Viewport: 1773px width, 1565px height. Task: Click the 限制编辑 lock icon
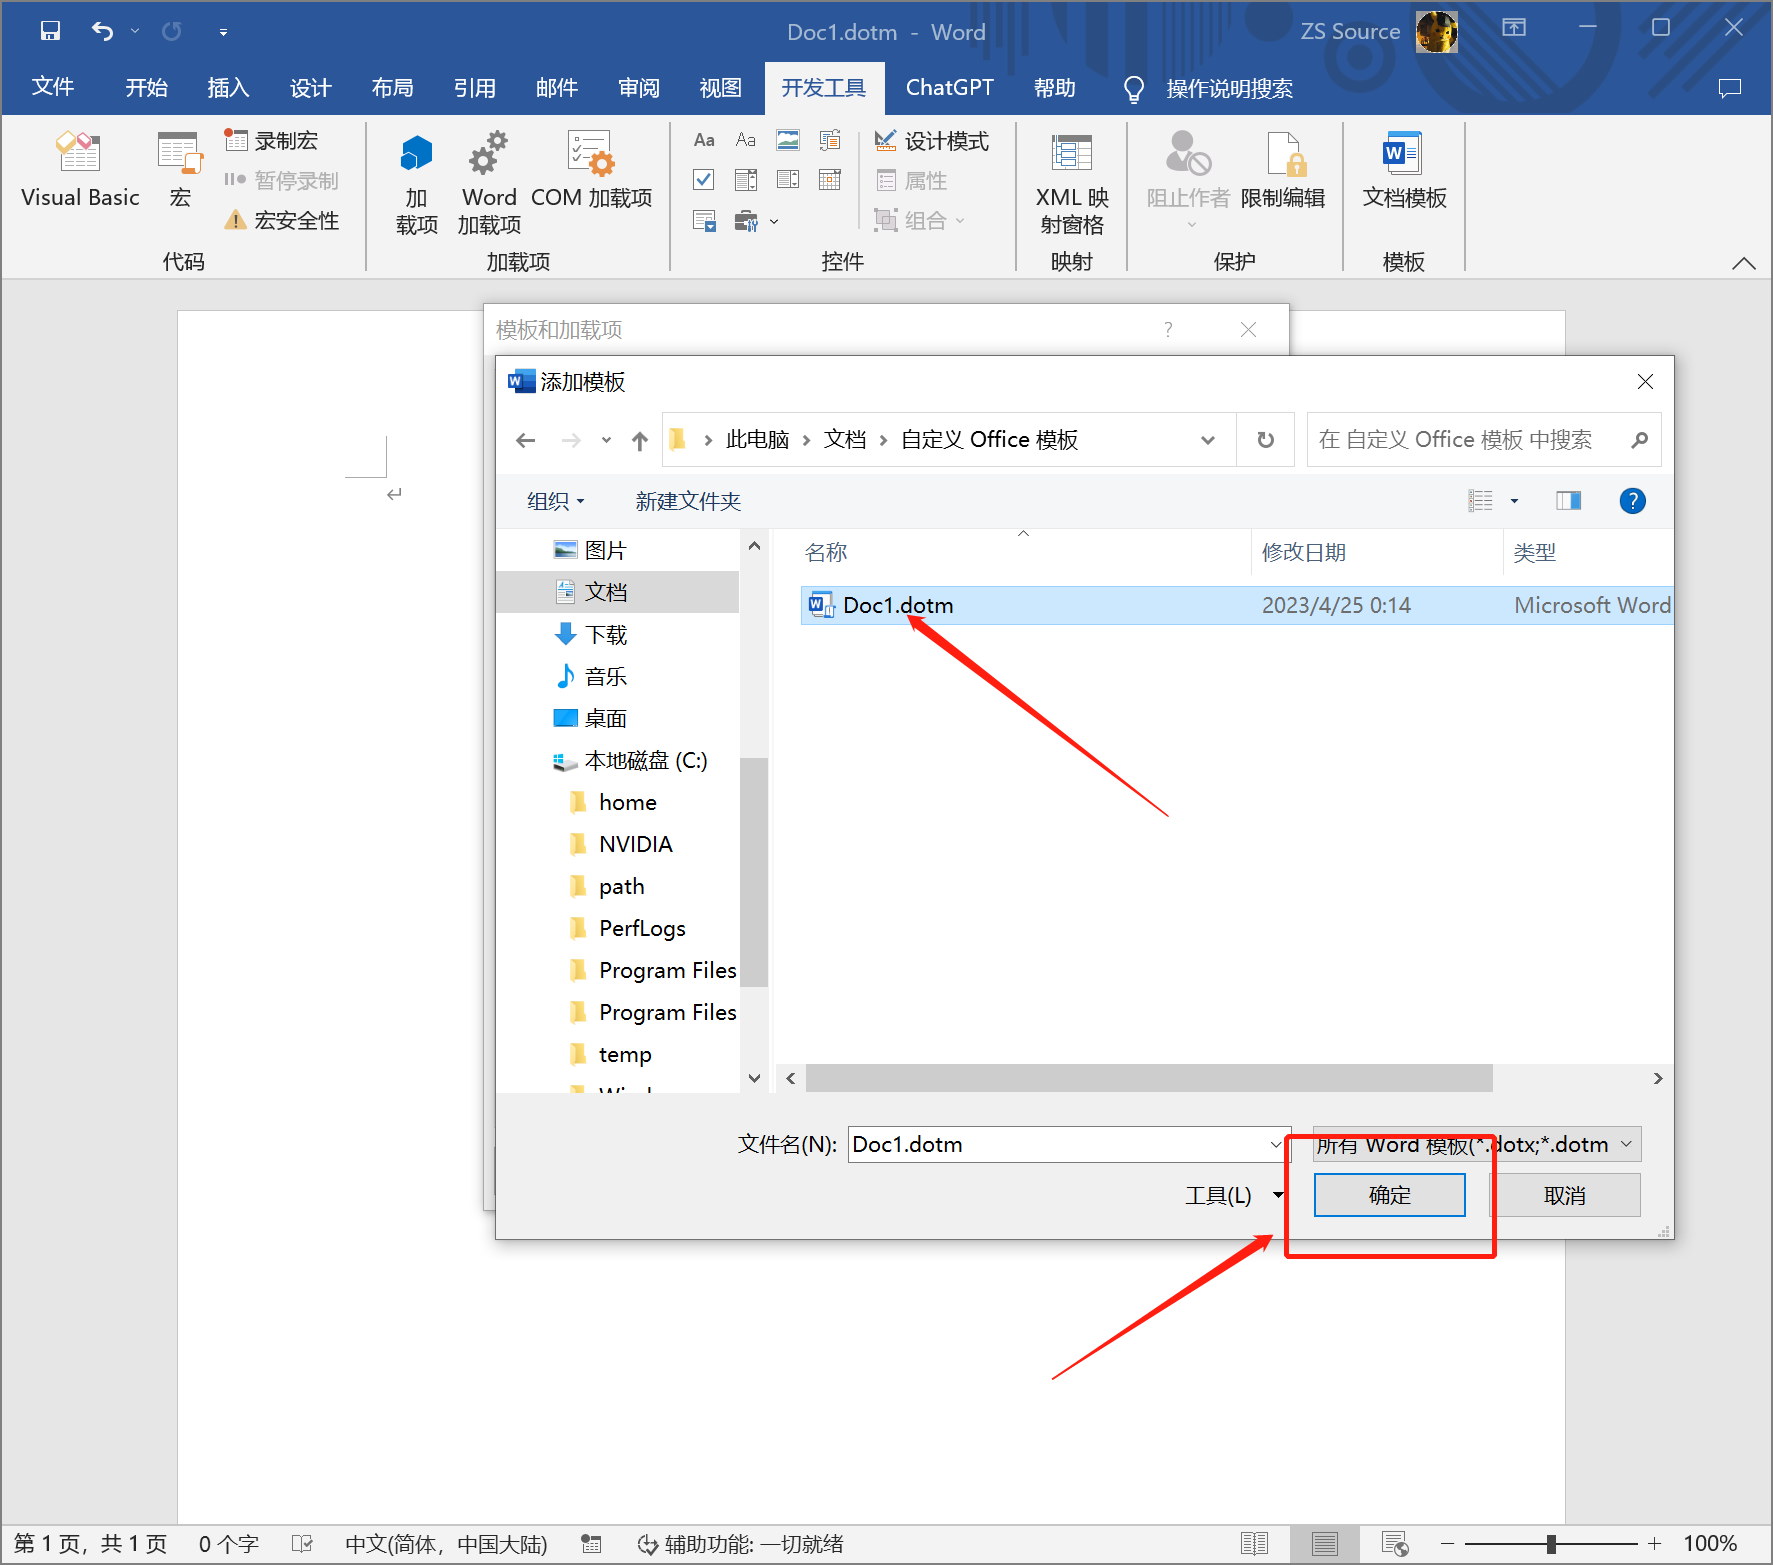1283,155
